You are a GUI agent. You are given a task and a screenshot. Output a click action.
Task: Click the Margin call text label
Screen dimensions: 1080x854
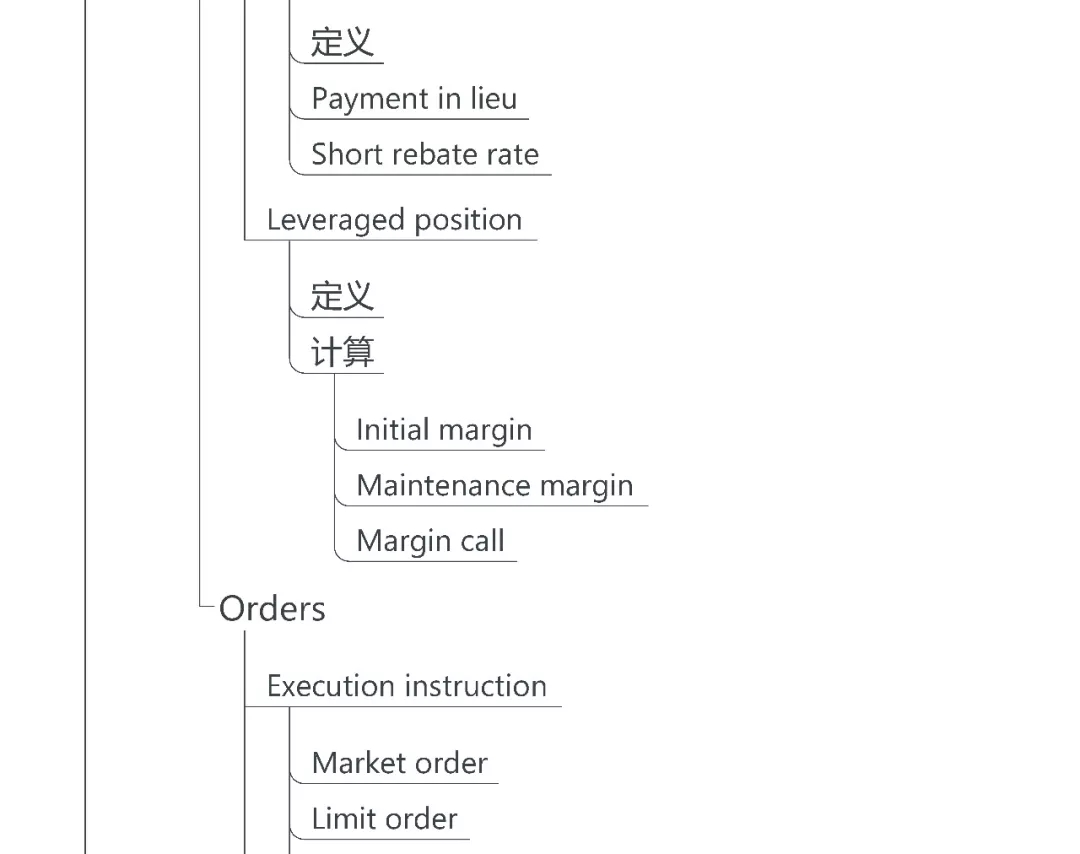(x=430, y=542)
